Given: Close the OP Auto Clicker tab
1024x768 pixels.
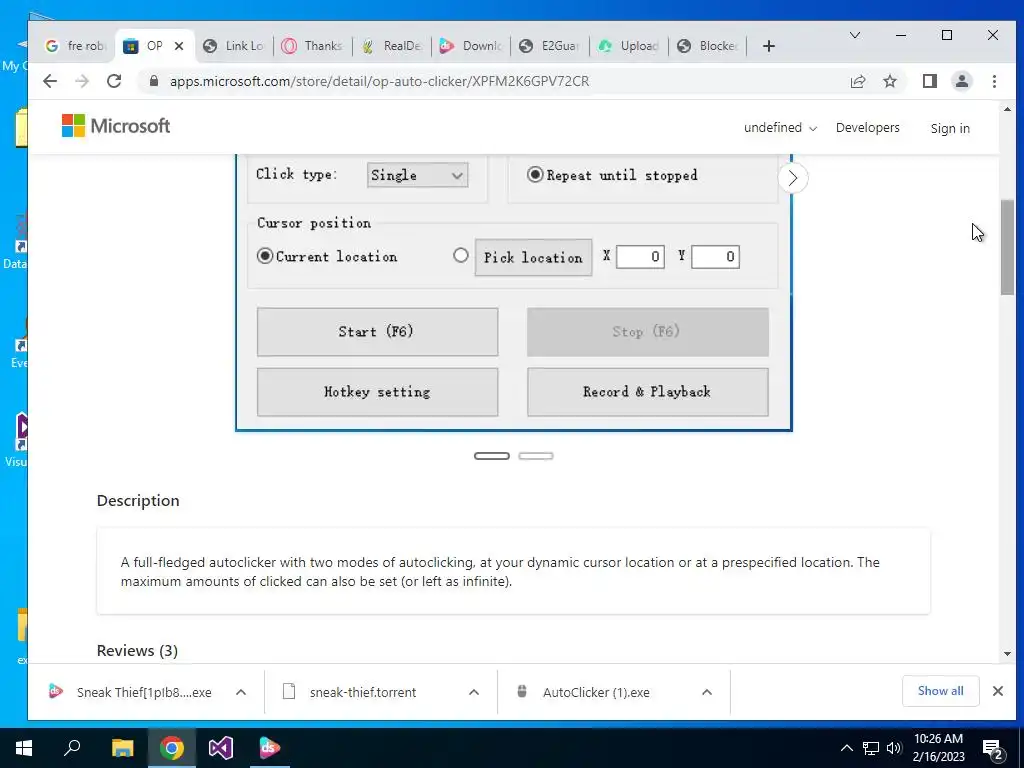Looking at the screenshot, I should coord(179,46).
